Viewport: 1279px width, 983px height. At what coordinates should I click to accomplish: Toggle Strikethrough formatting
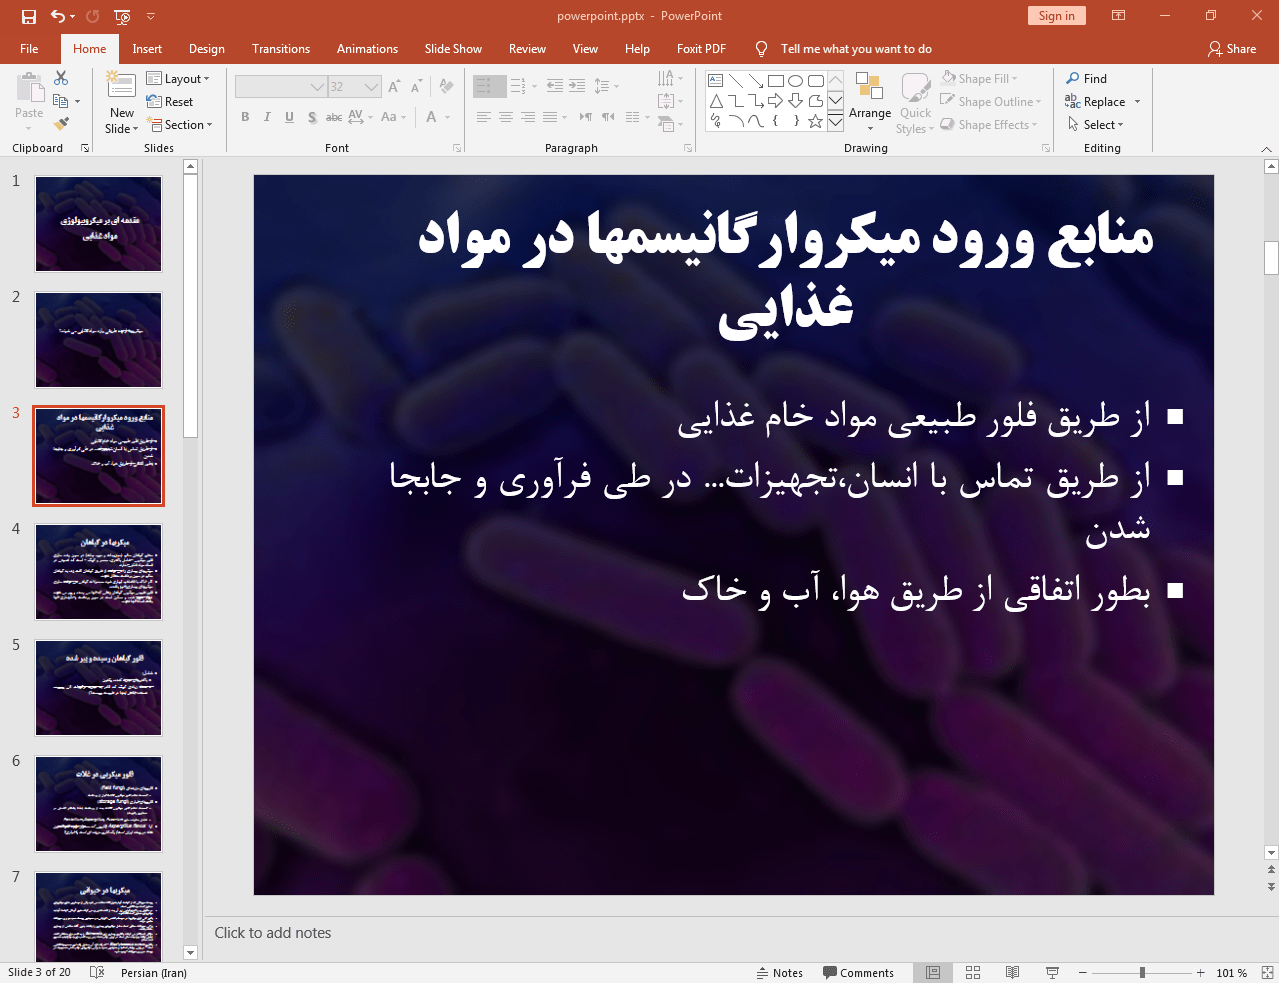[x=334, y=117]
